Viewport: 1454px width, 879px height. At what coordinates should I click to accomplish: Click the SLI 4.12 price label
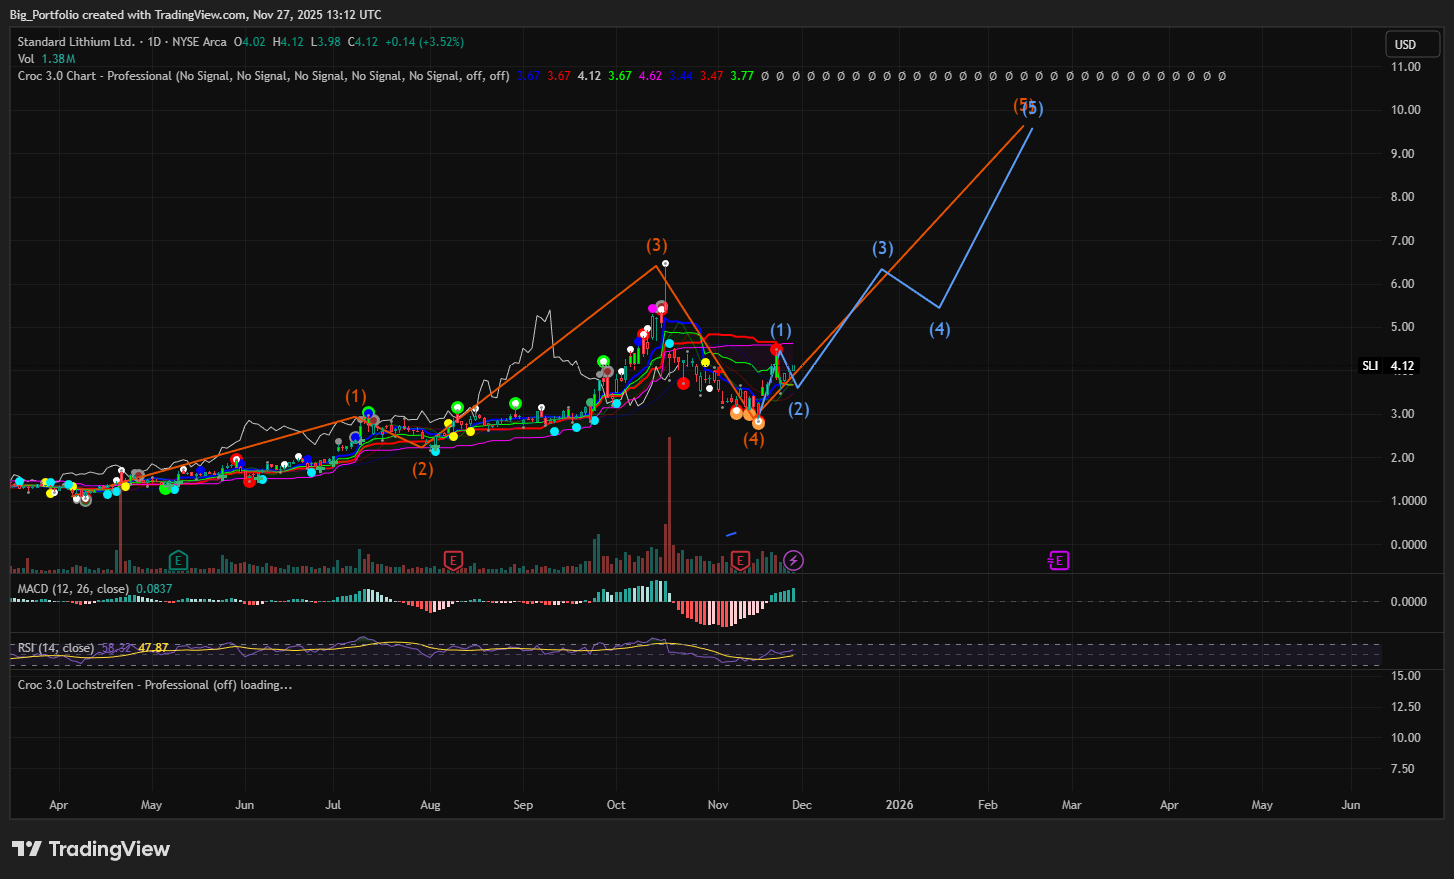point(1390,366)
